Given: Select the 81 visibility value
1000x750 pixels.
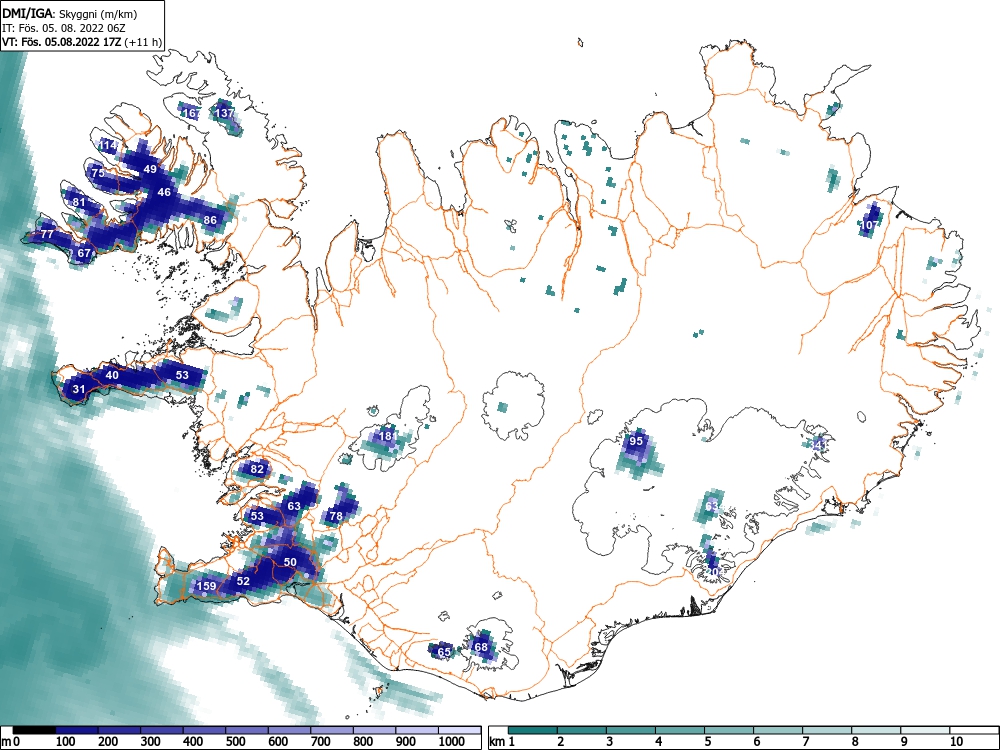Looking at the screenshot, I should tap(79, 202).
